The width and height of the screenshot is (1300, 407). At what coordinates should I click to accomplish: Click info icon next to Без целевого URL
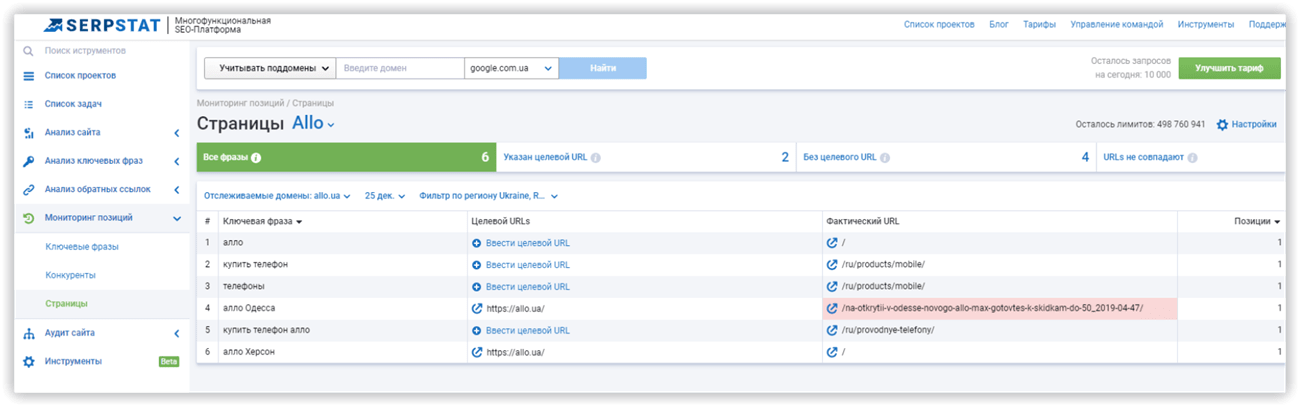(x=885, y=158)
